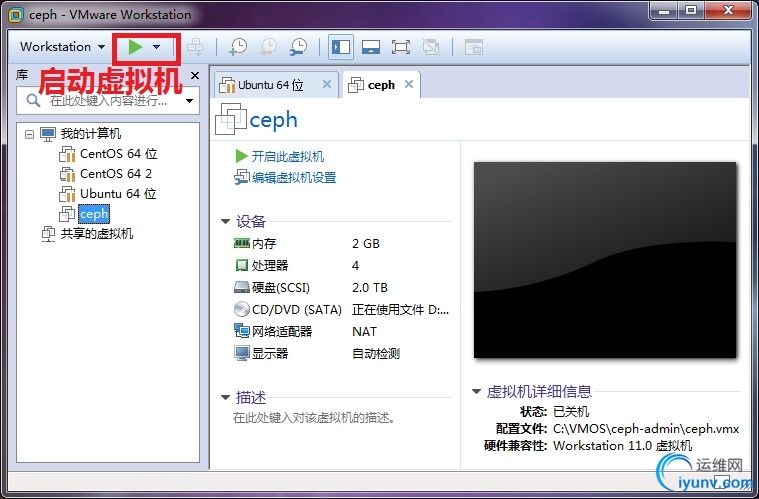Viewport: 759px width, 499px height.
Task: Select ceph in the library tree
Action: 94,214
